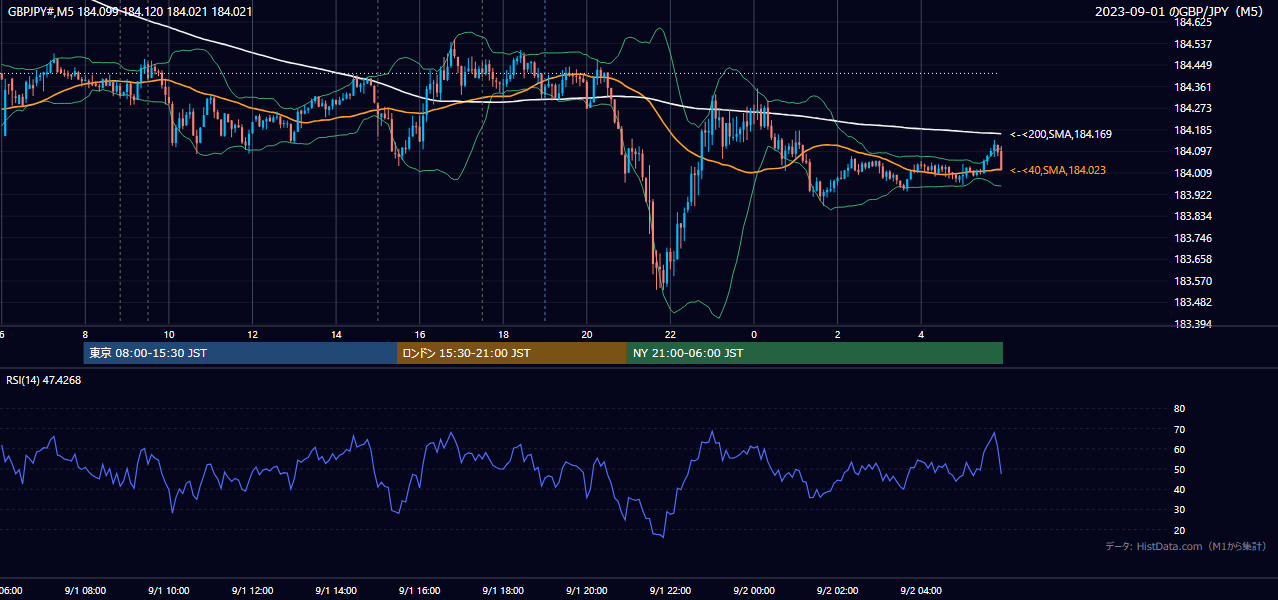Click the 9/1 12:00 bottom time label
Screen dimensions: 1278x600
tap(252, 591)
